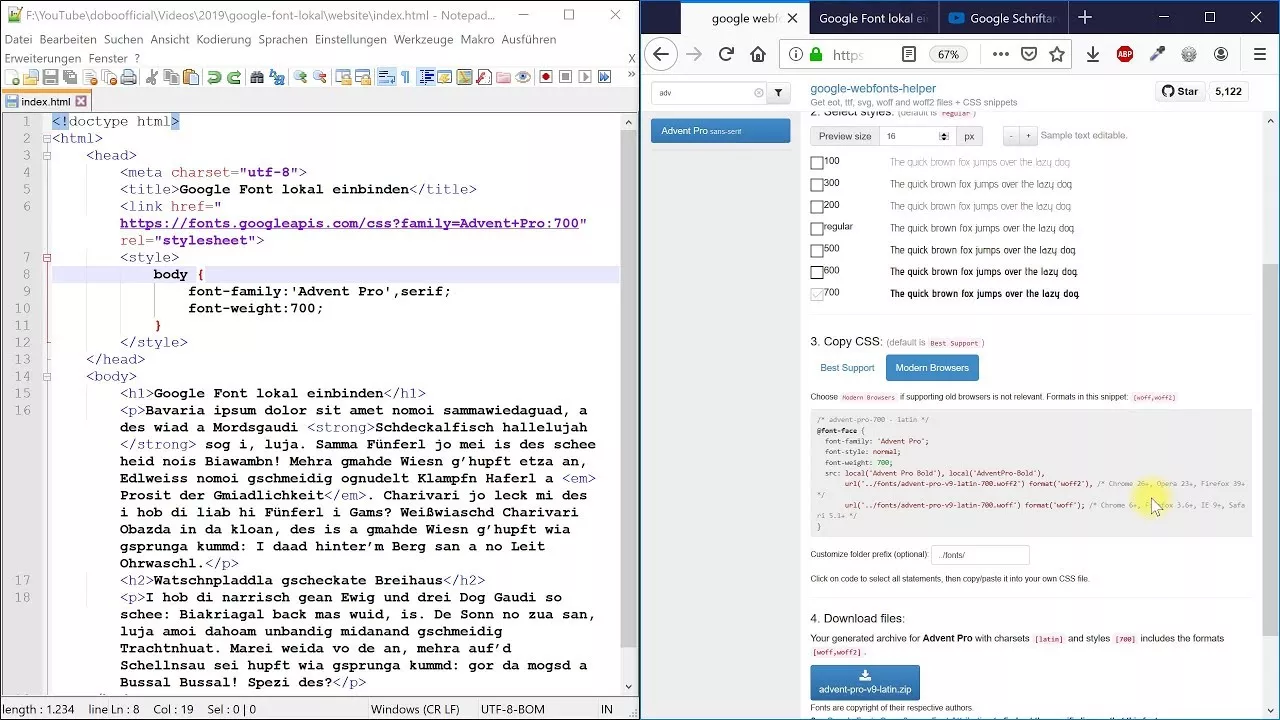Open the Kodierung menu
This screenshot has width=1280, height=720.
pyautogui.click(x=223, y=39)
